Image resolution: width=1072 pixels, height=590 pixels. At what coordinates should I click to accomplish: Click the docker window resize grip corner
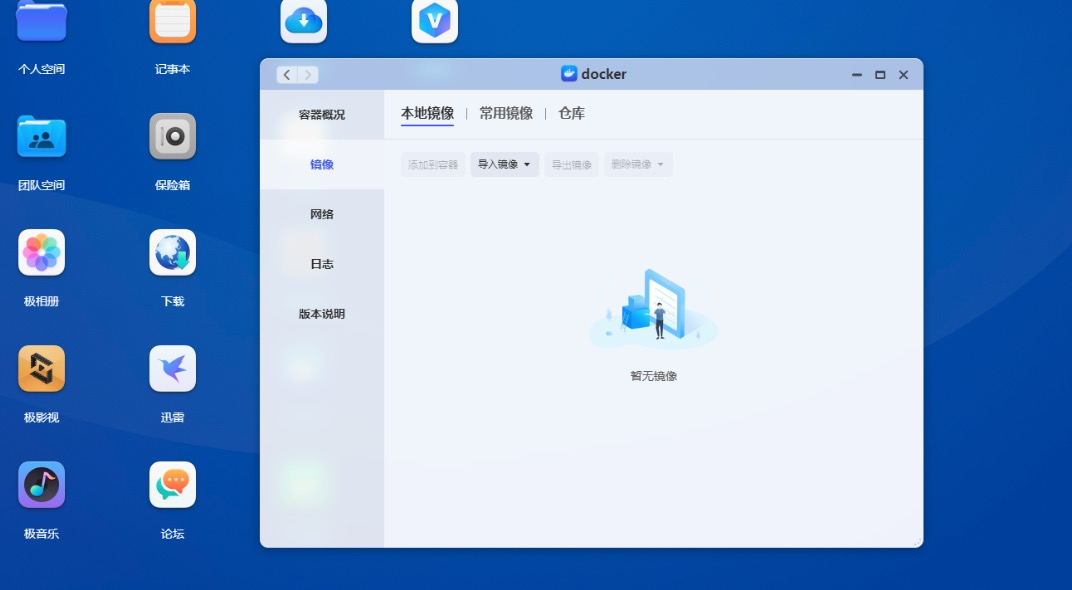(917, 542)
